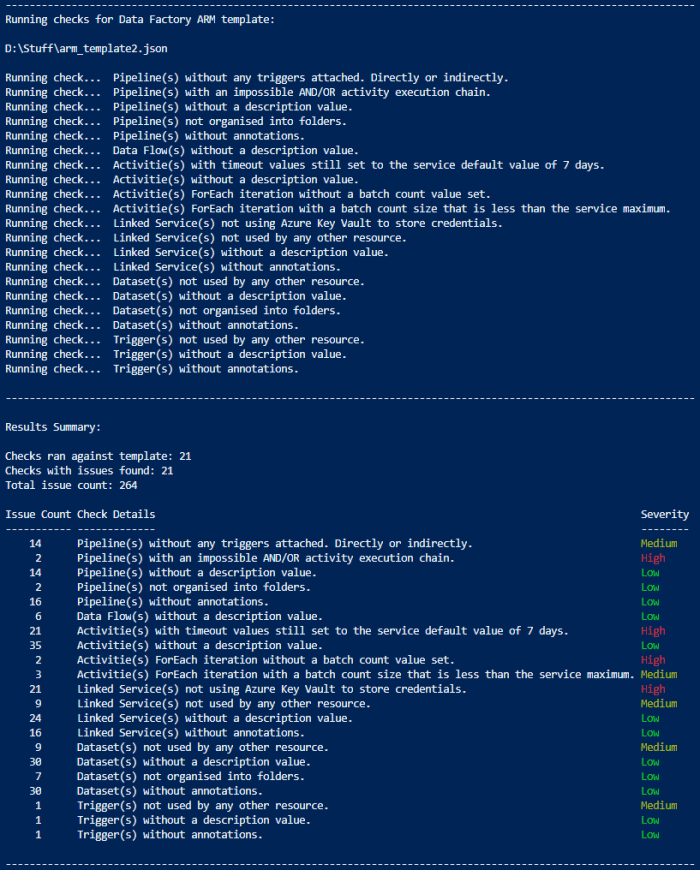700x870 pixels.
Task: Click the first 'Running check...' line about triggers attached
Action: tap(256, 77)
